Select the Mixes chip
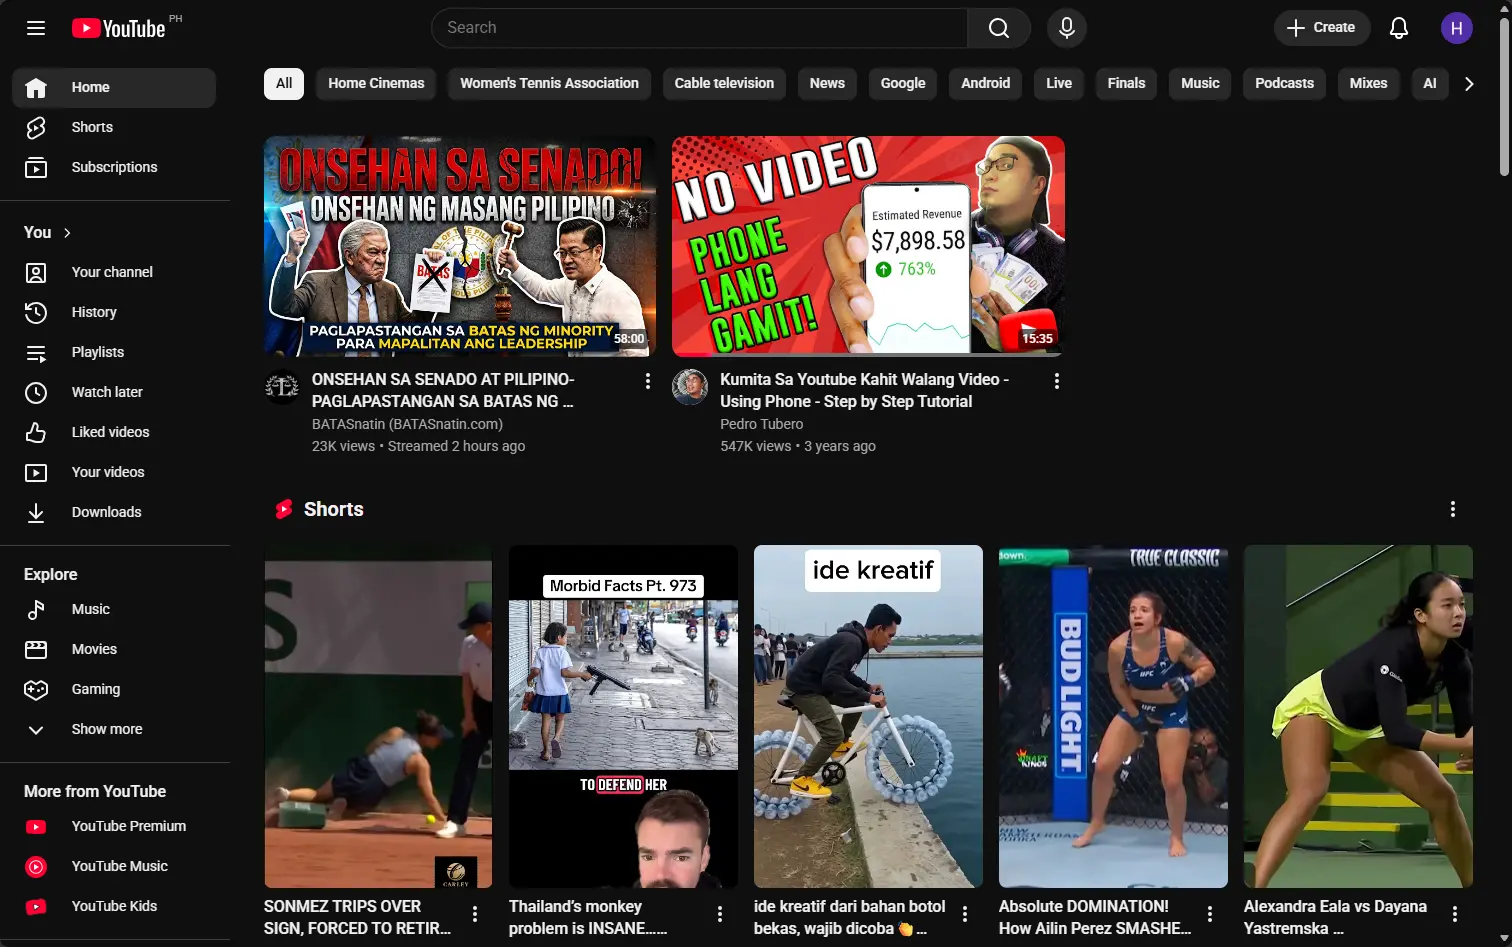Viewport: 1512px width, 947px height. (1368, 84)
